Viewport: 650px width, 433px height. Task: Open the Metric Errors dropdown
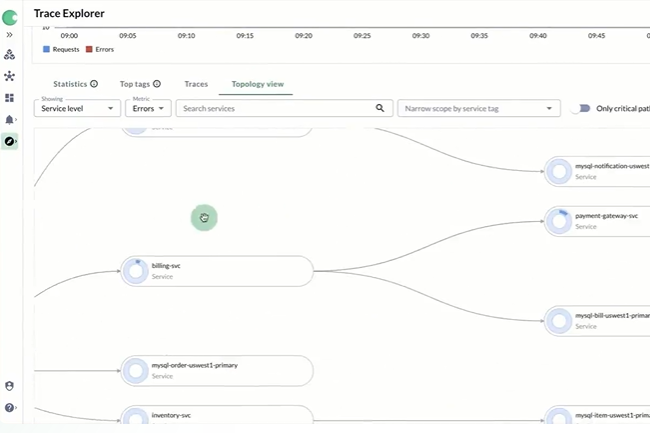pos(148,108)
